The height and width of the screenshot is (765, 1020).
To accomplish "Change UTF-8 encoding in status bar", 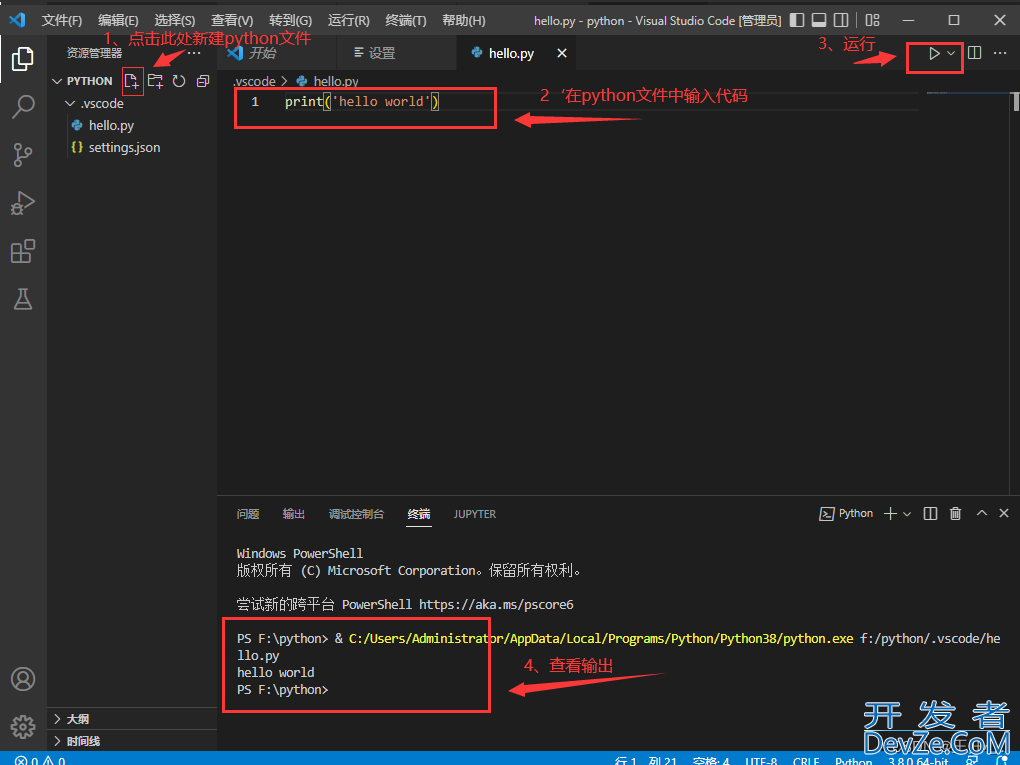I will click(761, 760).
